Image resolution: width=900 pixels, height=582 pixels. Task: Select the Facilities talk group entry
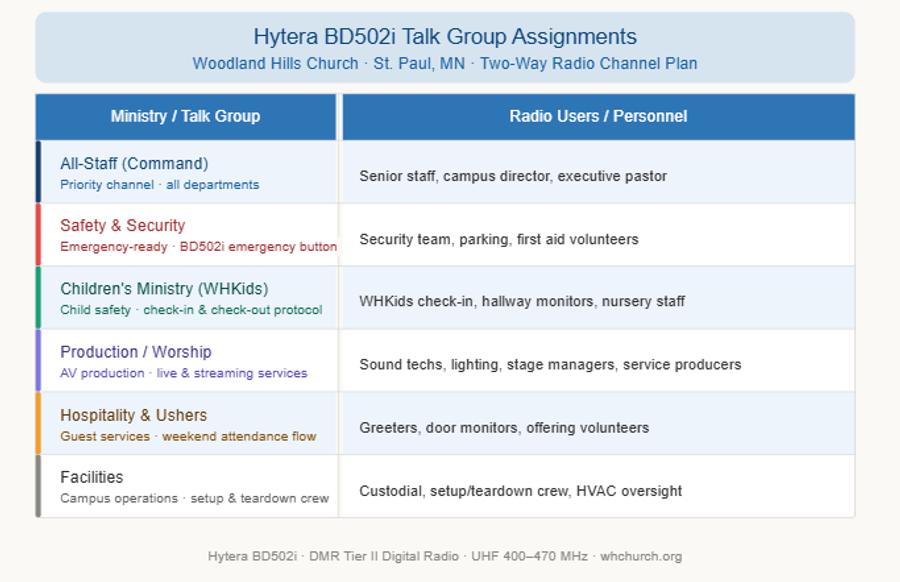89,478
